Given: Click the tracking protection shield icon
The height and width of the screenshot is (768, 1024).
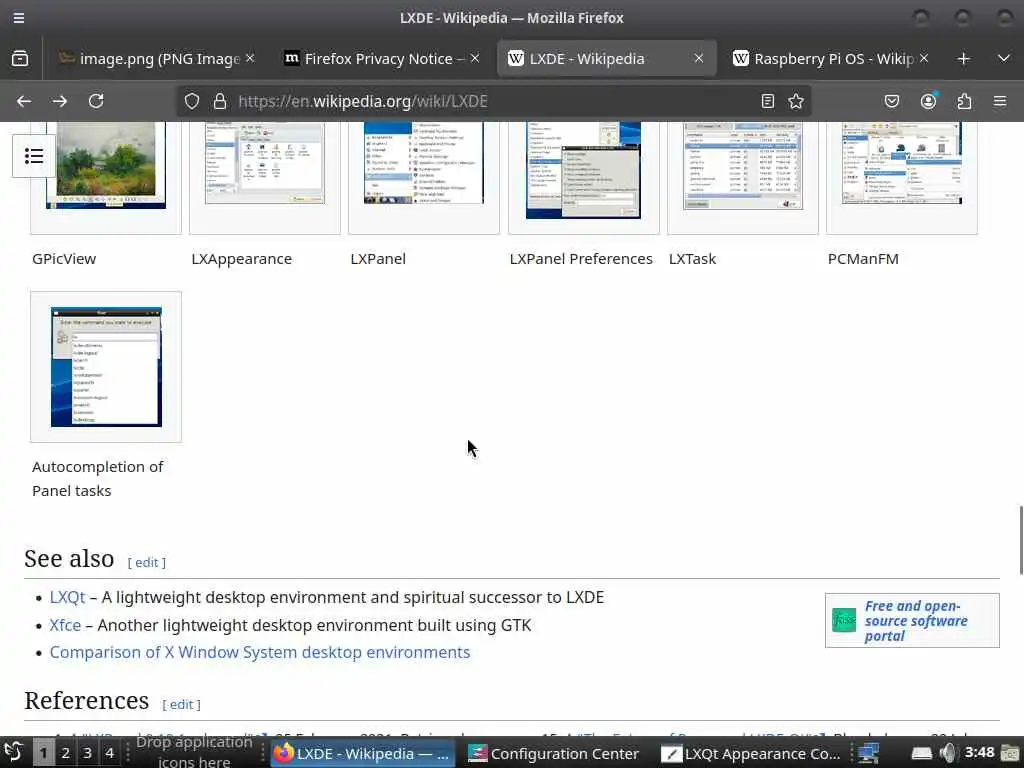Looking at the screenshot, I should pos(191,101).
